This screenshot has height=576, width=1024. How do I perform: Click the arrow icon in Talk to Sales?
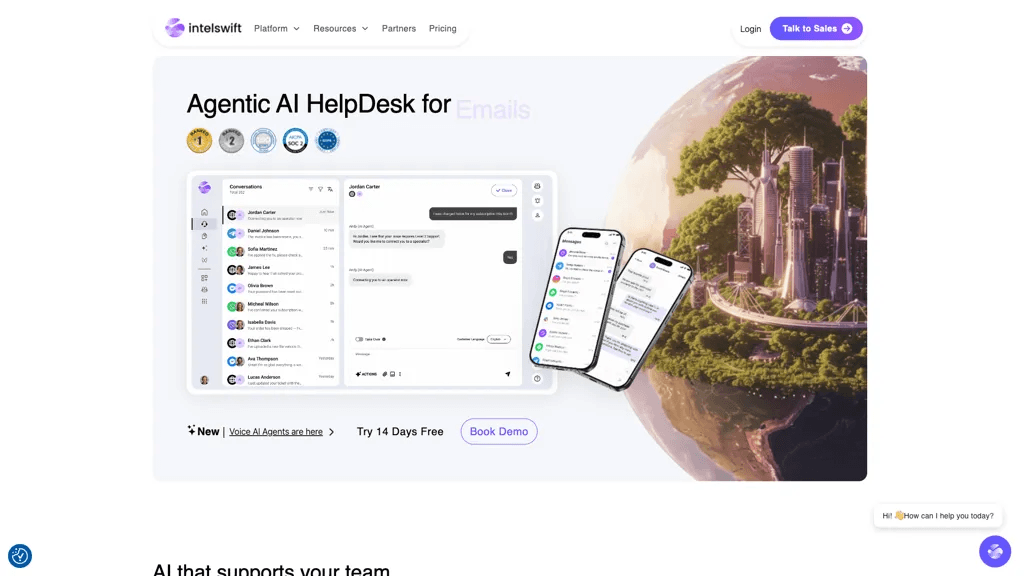[x=847, y=29]
